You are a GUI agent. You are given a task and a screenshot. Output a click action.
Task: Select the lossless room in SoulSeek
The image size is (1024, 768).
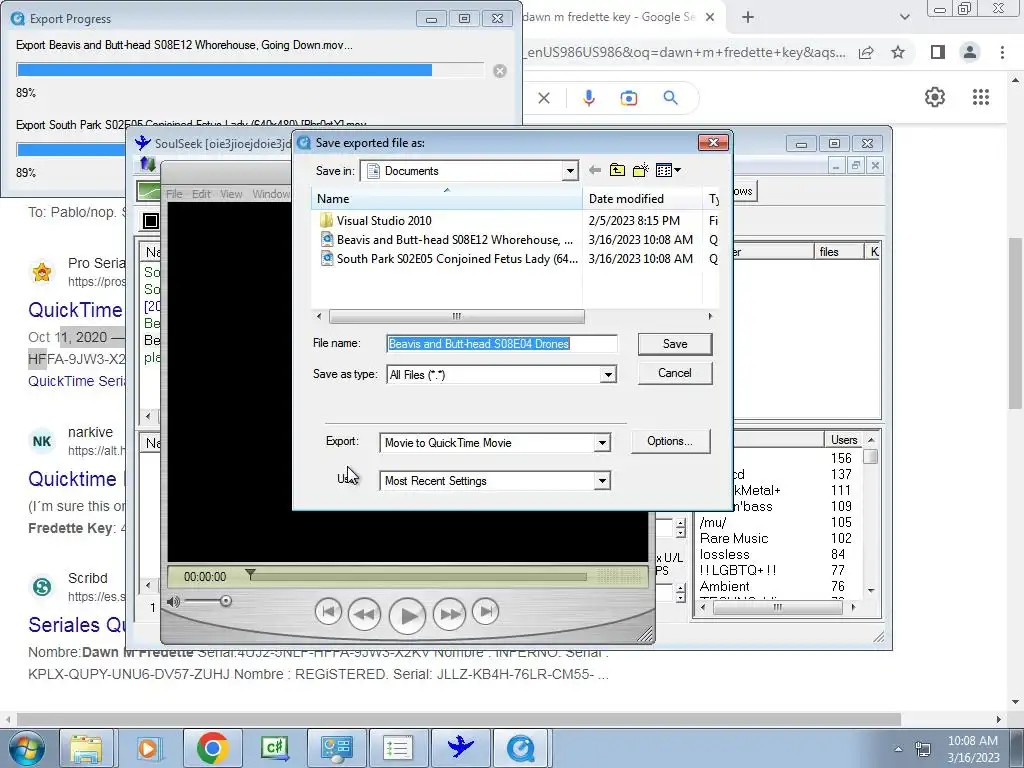tap(725, 554)
